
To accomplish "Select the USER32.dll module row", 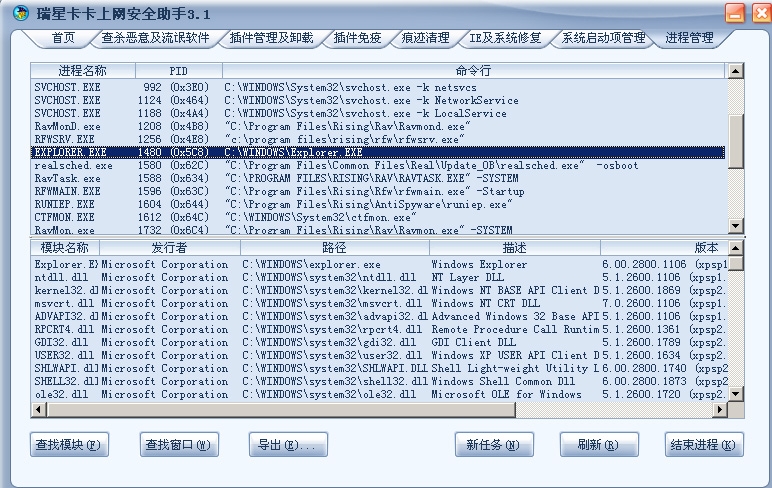I will [x=380, y=355].
